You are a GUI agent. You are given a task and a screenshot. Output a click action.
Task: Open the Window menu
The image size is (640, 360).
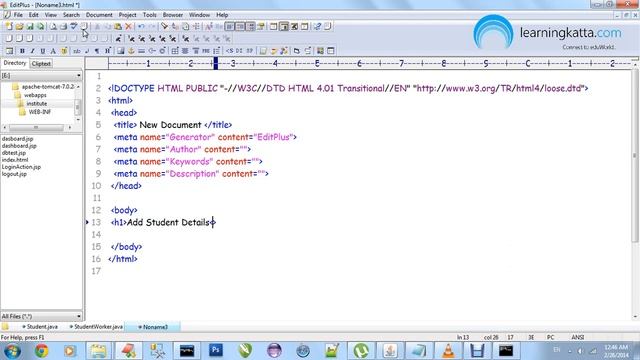coord(199,15)
